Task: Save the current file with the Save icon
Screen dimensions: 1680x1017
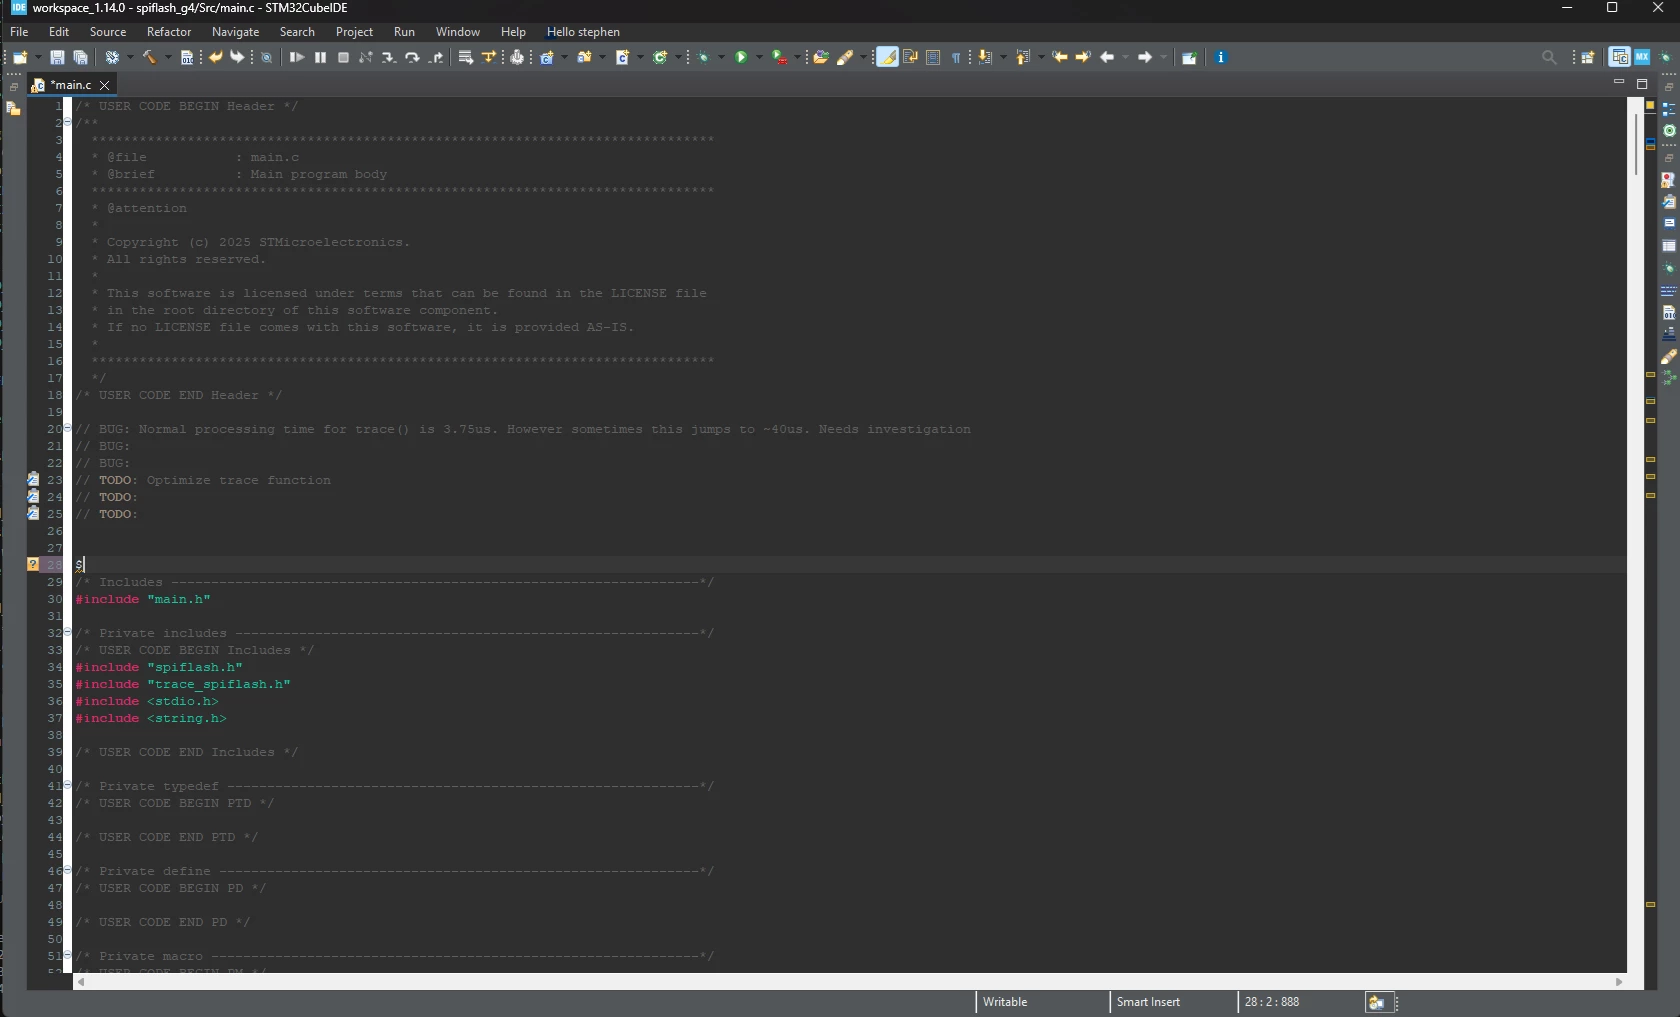Action: [57, 58]
